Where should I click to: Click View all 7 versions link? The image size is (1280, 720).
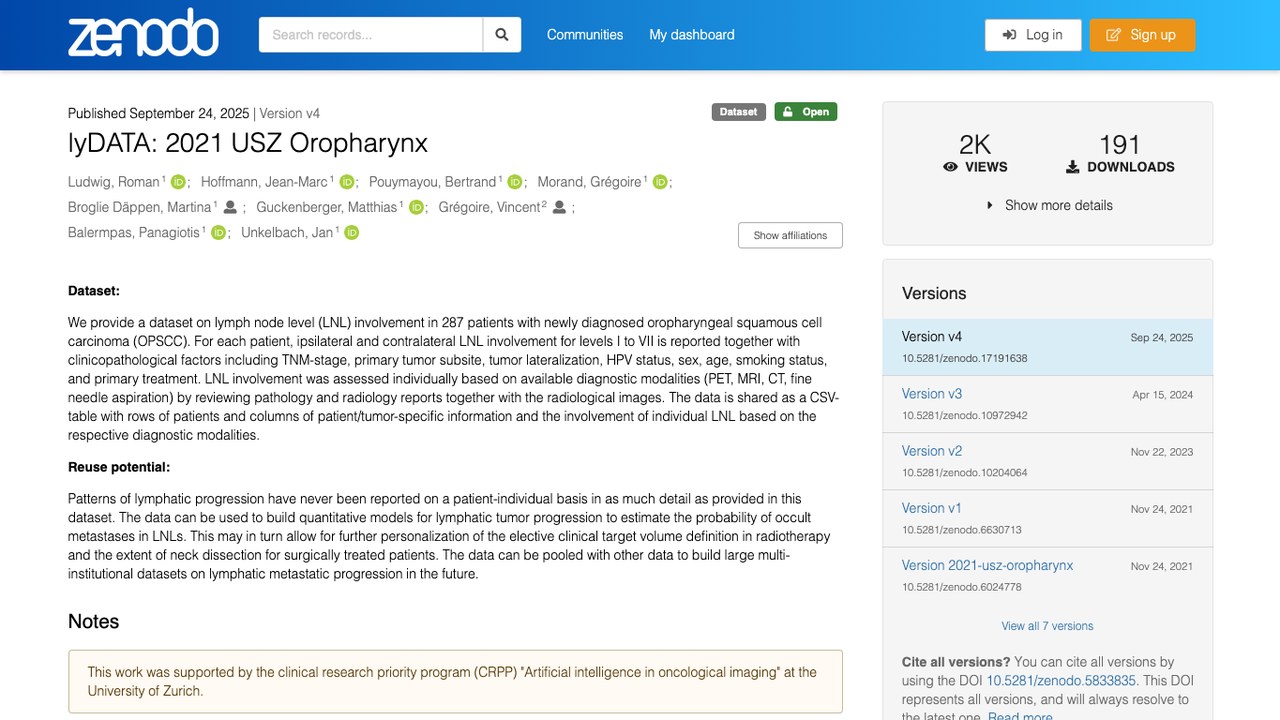(x=1048, y=626)
